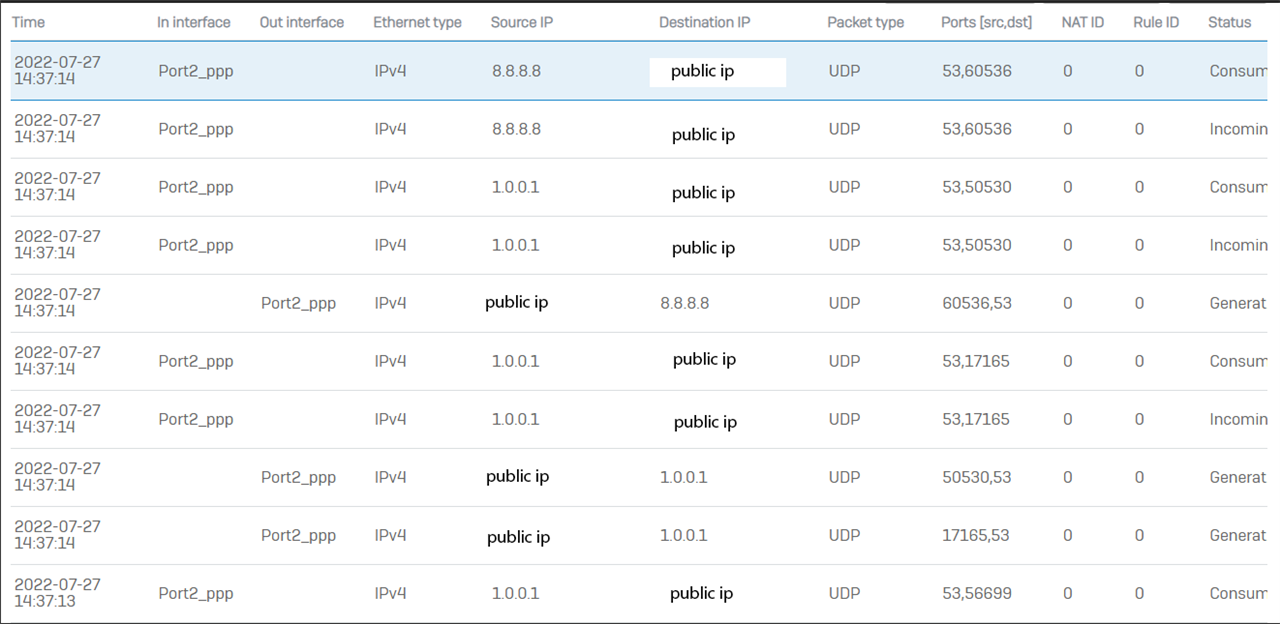The height and width of the screenshot is (624, 1280).
Task: Click the Incoming status in second row
Action: pos(1239,129)
